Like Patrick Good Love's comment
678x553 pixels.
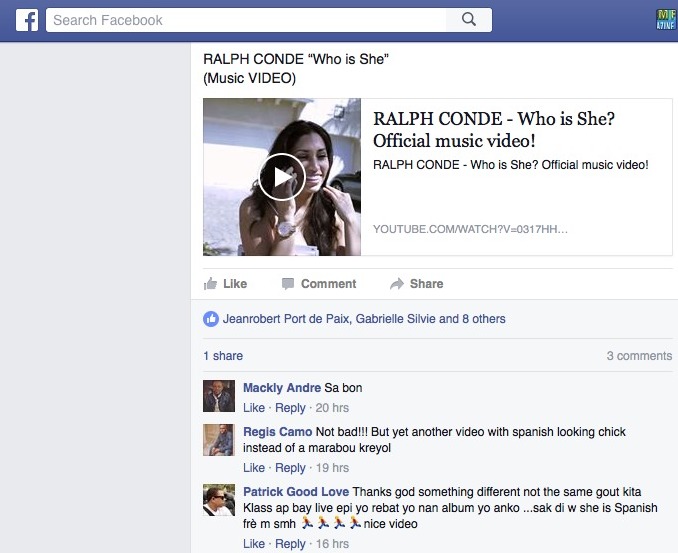point(254,544)
